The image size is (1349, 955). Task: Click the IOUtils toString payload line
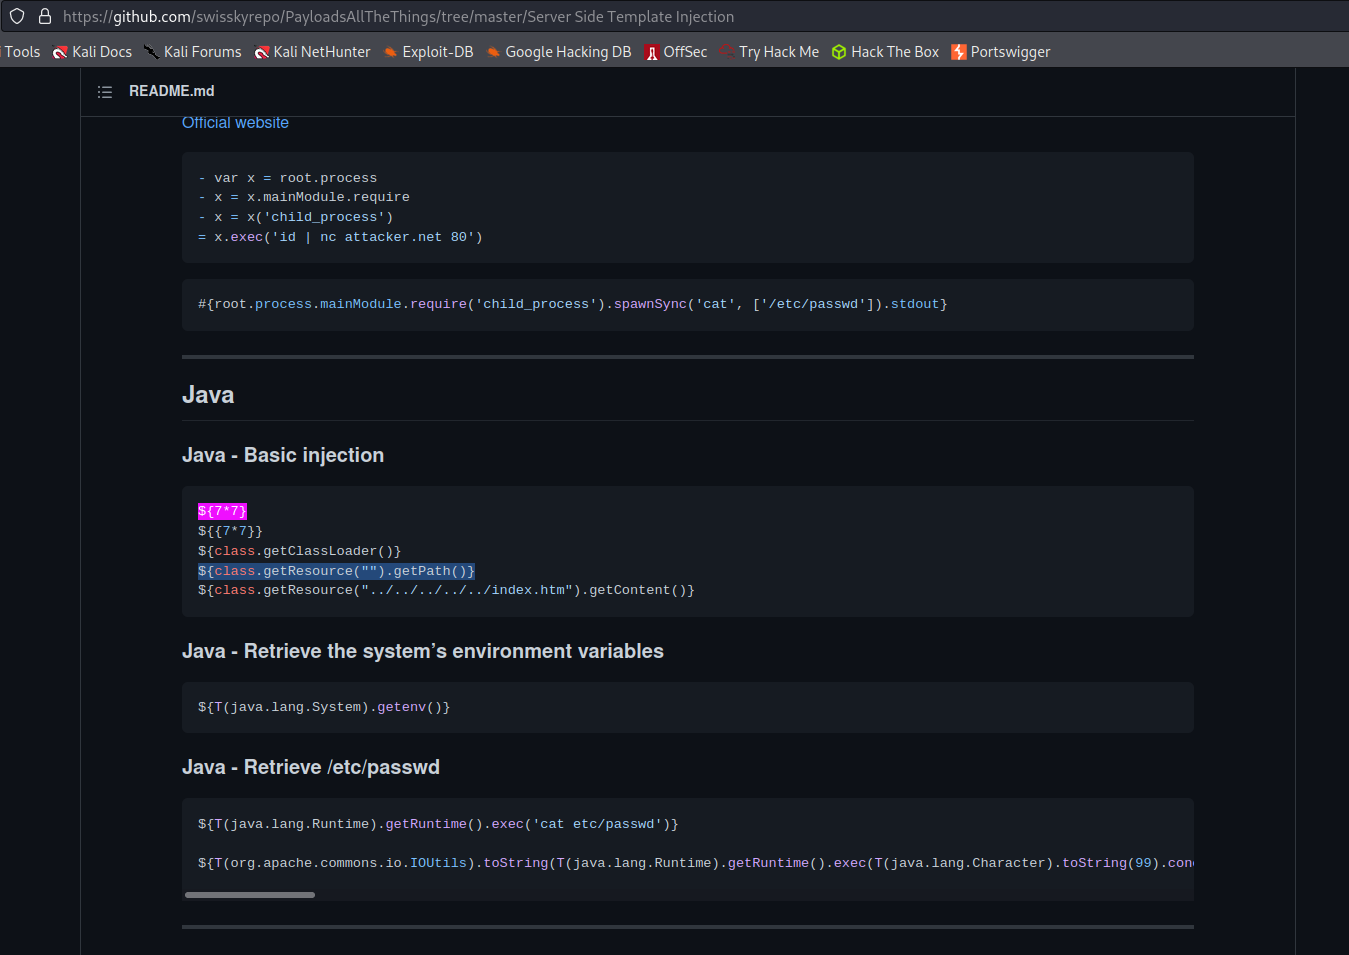[695, 863]
